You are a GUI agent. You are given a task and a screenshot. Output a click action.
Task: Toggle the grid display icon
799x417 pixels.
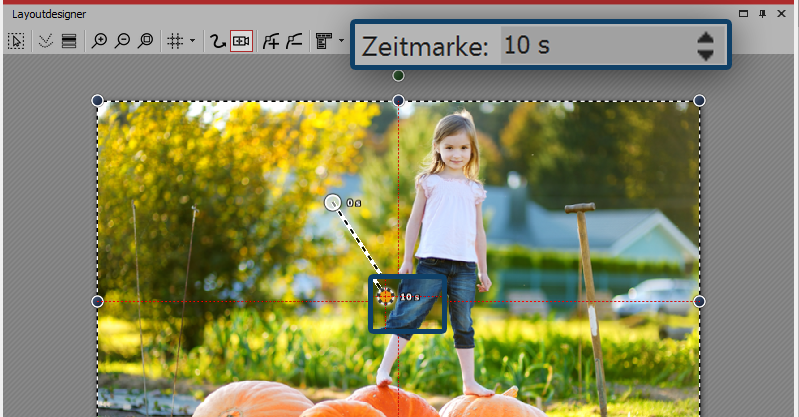175,41
